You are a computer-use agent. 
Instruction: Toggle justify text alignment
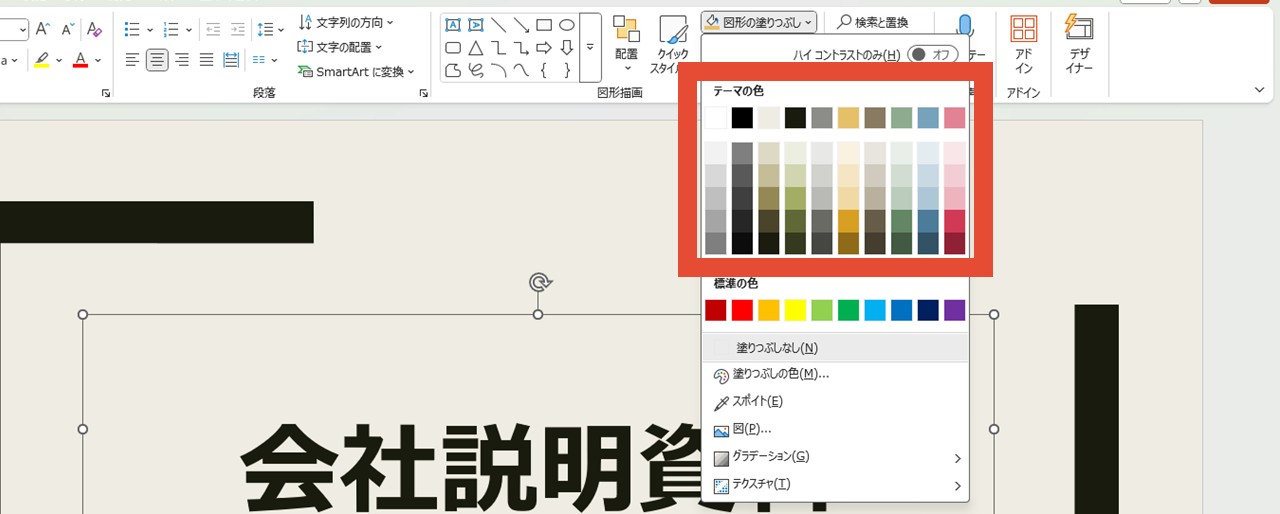point(207,60)
